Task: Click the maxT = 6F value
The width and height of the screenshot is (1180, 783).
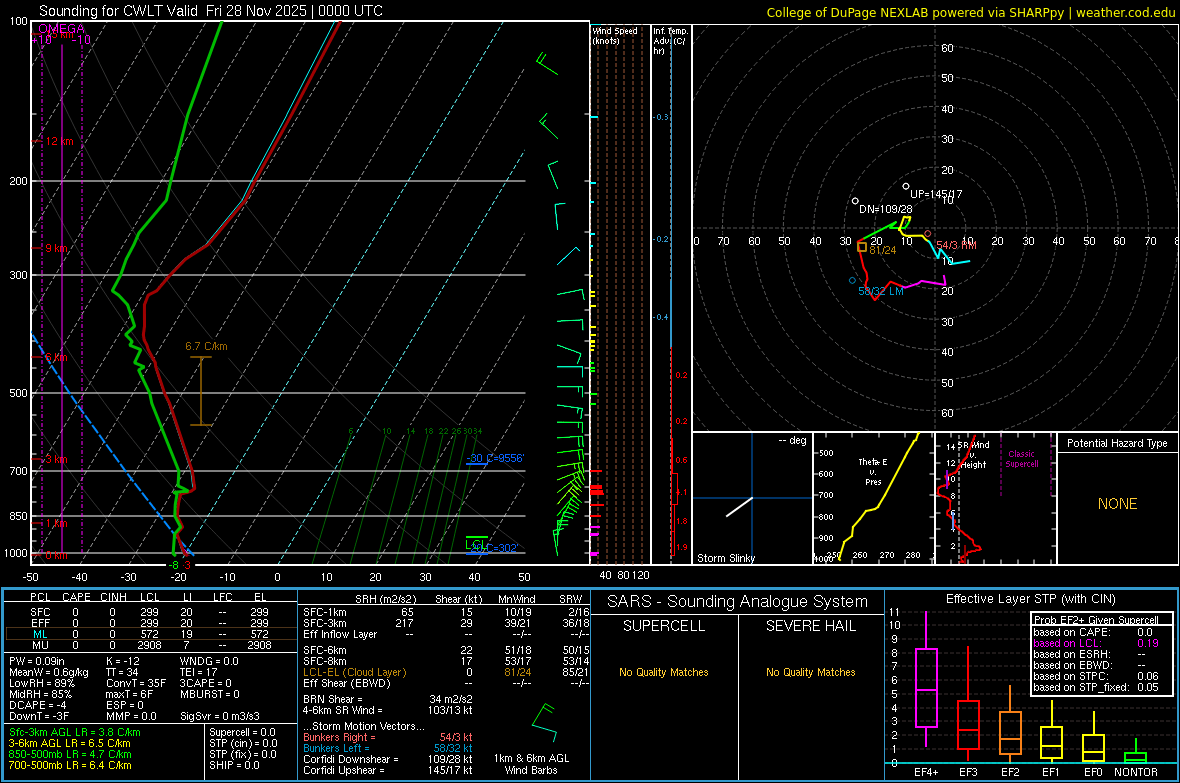Action: click(x=129, y=694)
